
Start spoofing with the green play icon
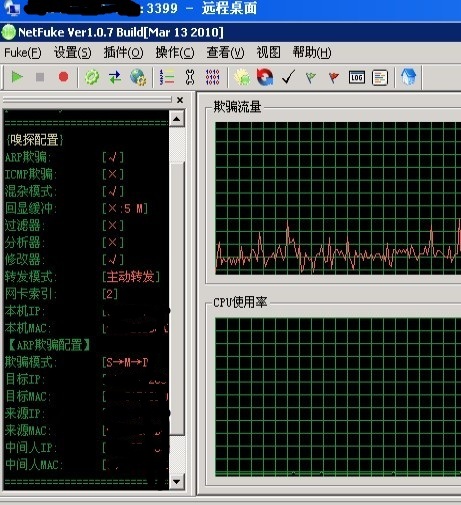tap(17, 77)
